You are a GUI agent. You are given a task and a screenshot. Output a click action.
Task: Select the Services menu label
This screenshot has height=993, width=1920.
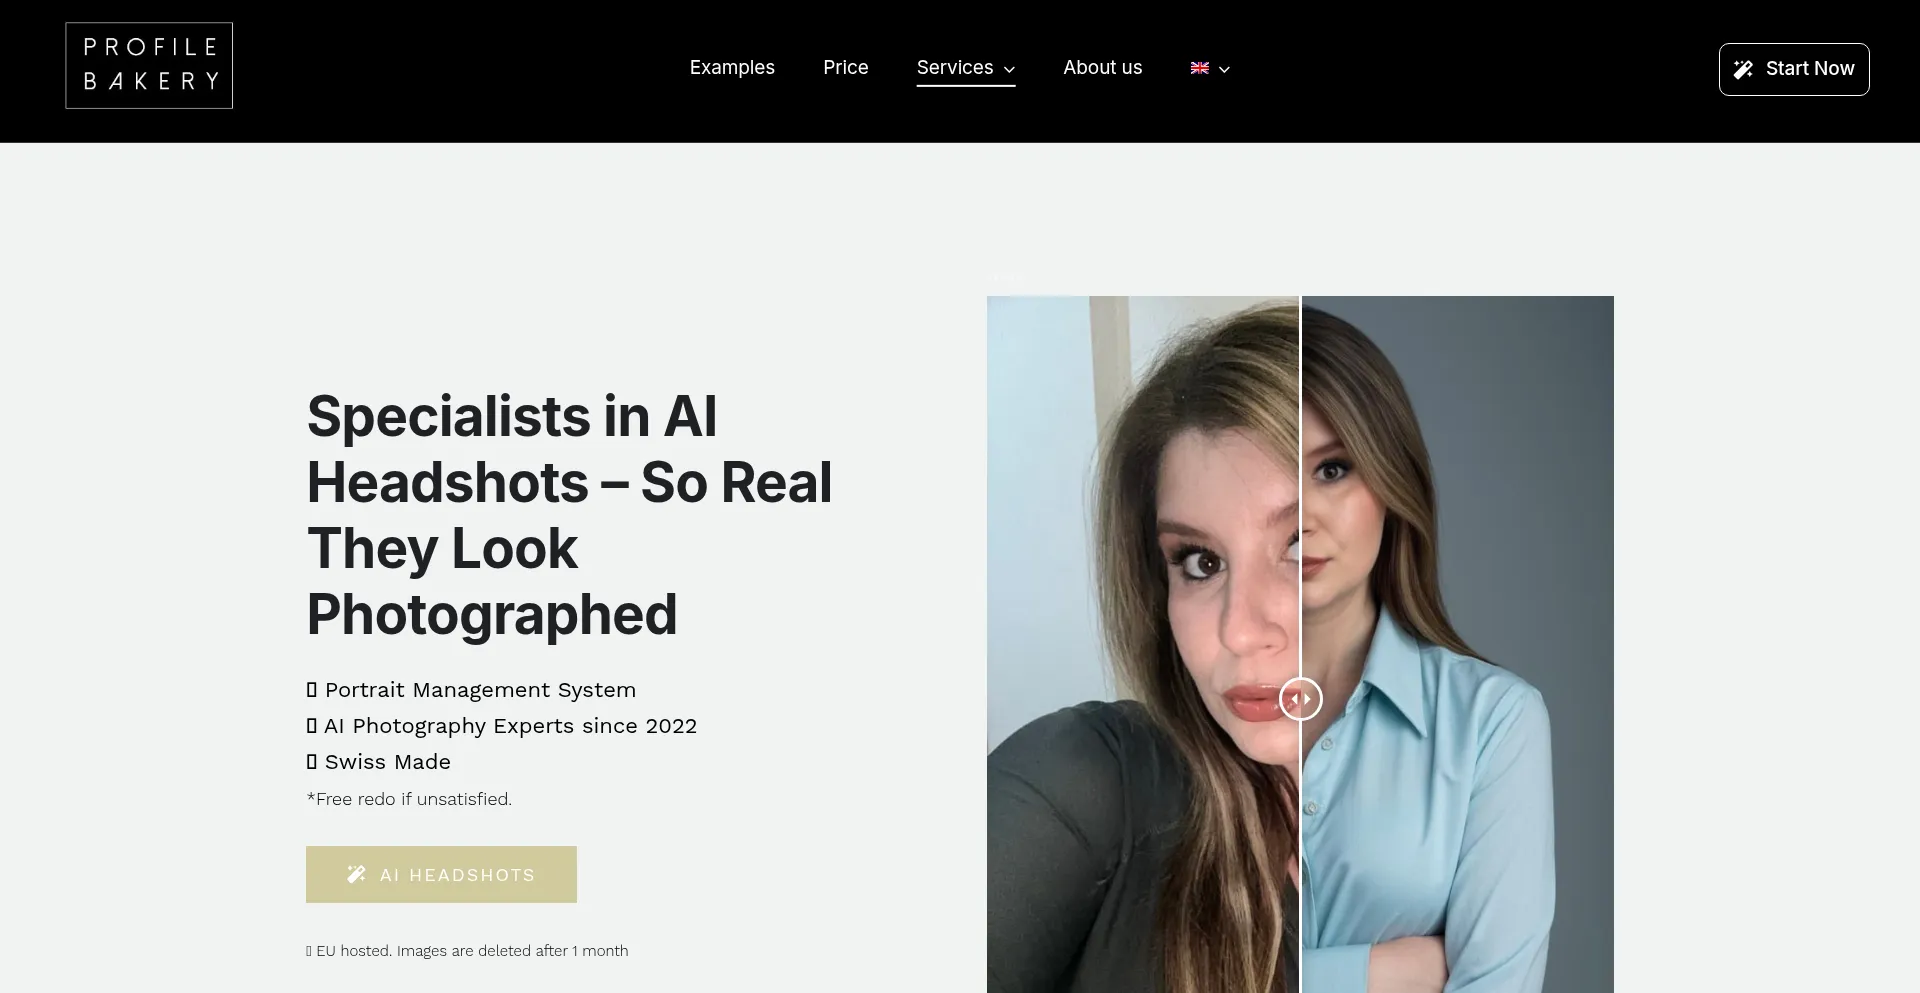click(955, 67)
